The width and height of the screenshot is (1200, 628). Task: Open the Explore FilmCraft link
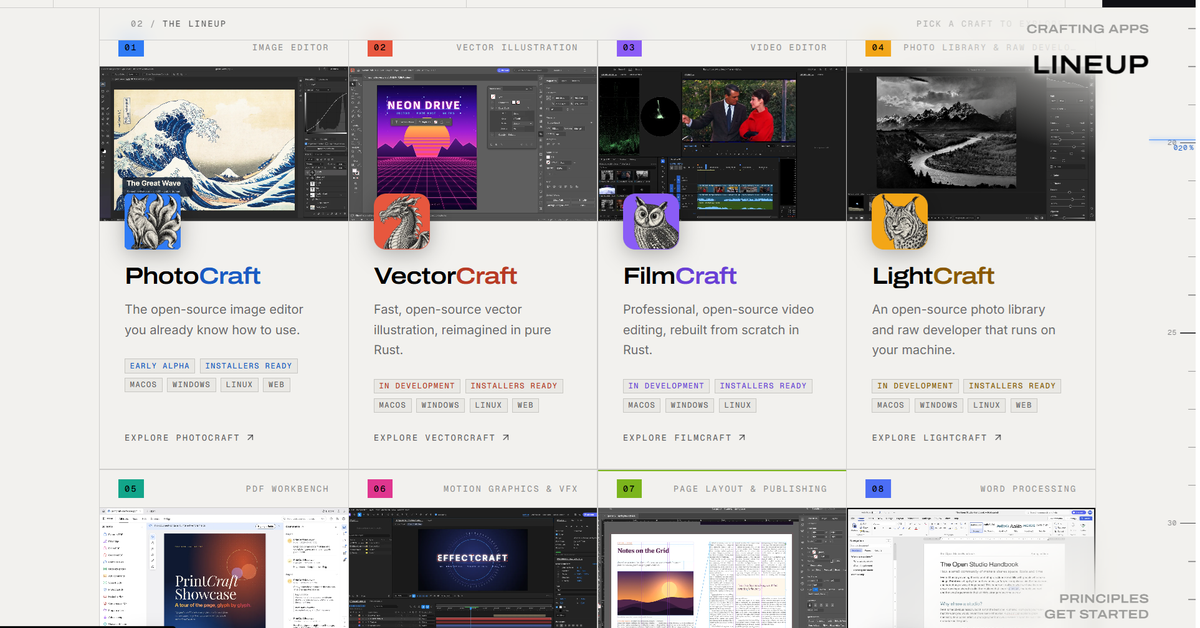point(684,438)
